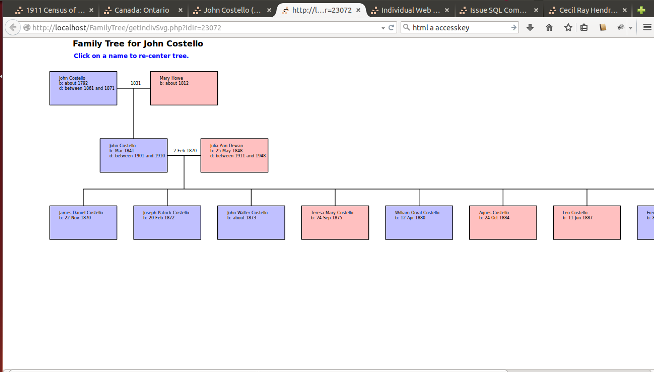Viewport: 654px width, 372px height.
Task: Reload the page with the refresh icon
Action: click(391, 28)
